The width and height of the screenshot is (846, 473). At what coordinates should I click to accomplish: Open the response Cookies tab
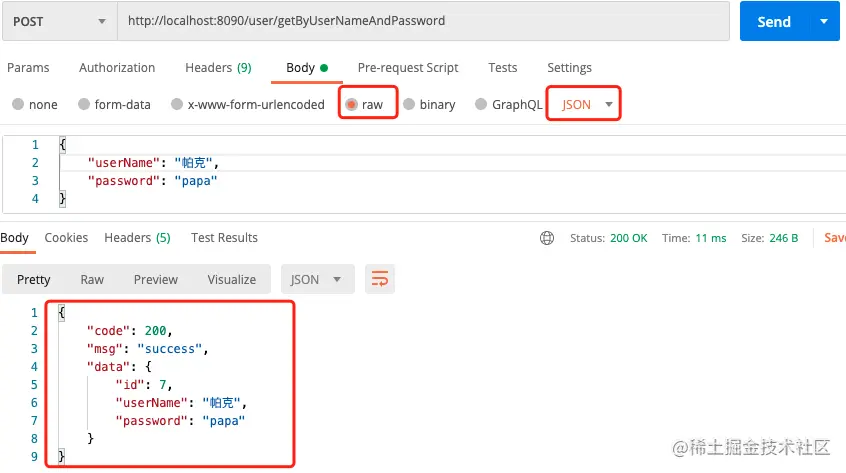click(x=66, y=238)
